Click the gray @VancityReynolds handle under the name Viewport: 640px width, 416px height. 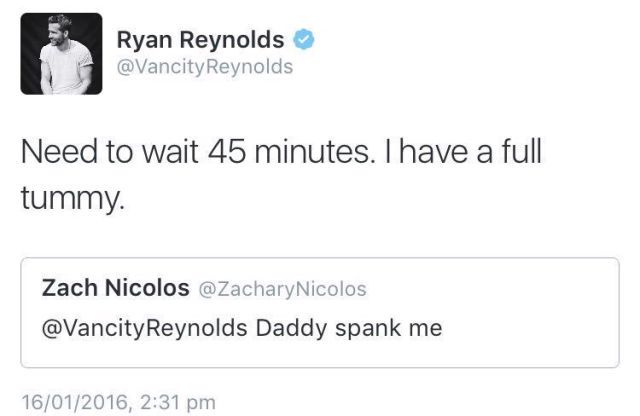[205, 67]
